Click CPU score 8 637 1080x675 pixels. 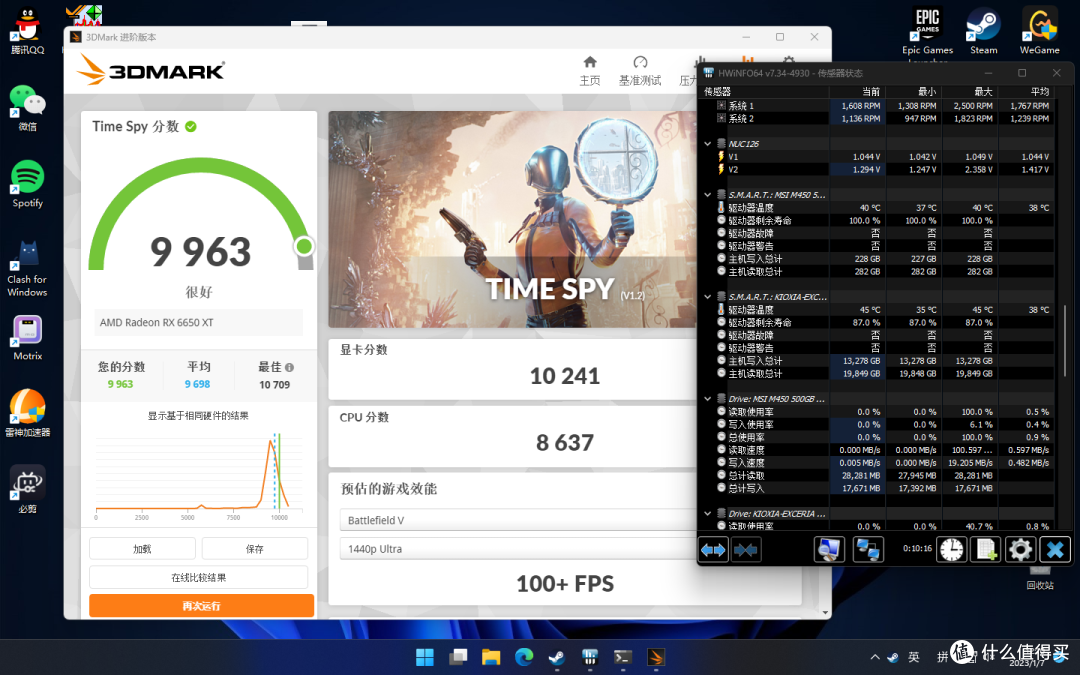pos(565,443)
